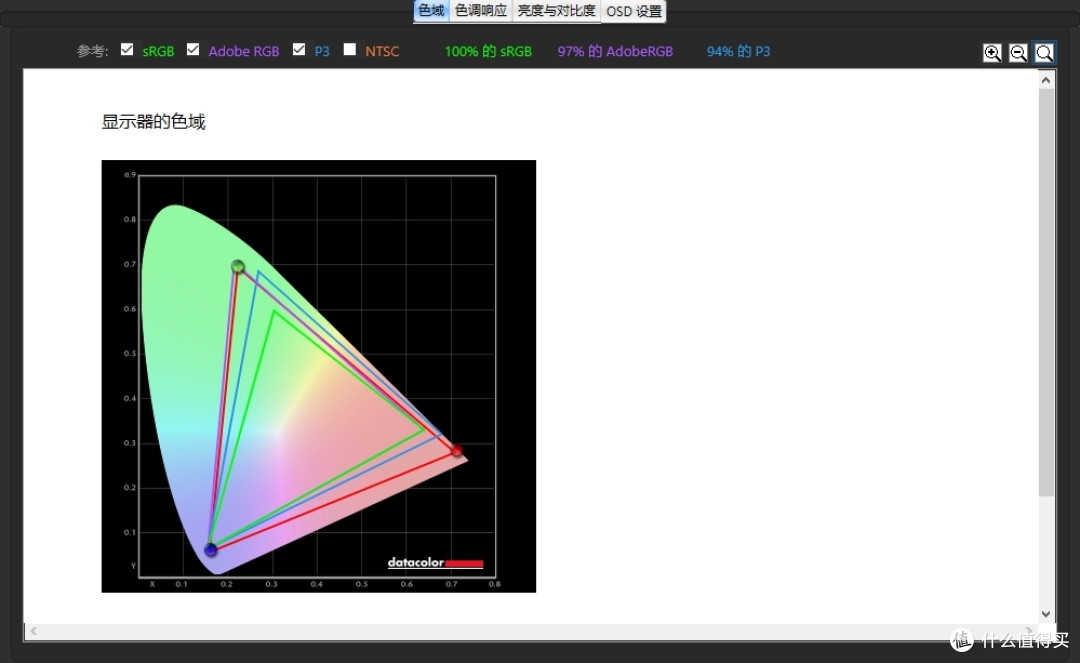Click the datacolor logo on the chart
This screenshot has height=663, width=1080.
coord(435,562)
